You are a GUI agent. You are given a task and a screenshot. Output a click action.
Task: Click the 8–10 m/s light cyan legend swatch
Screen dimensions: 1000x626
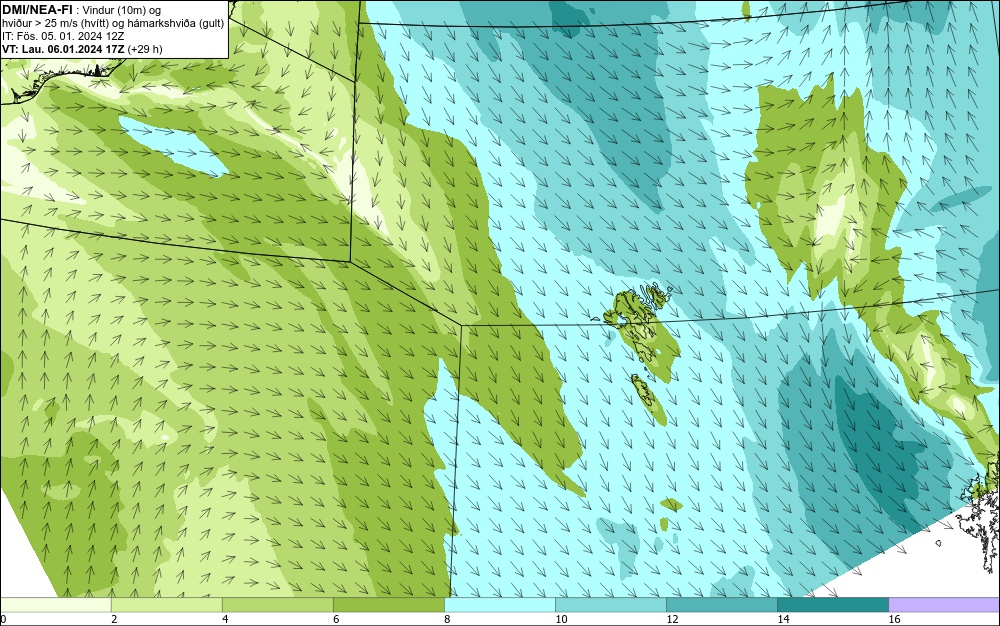(x=499, y=604)
